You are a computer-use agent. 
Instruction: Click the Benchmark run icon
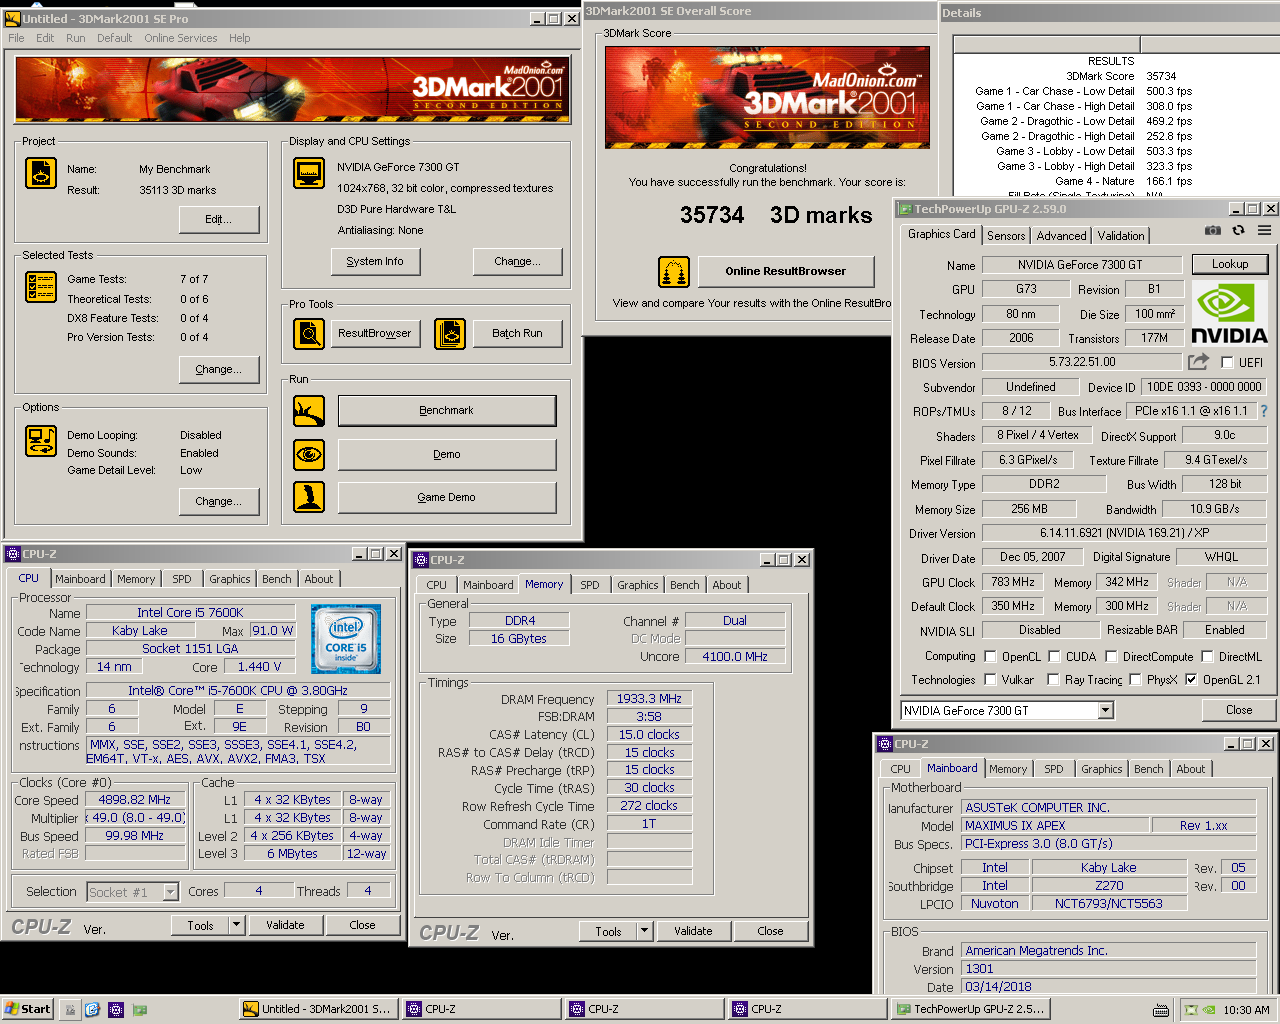[309, 411]
